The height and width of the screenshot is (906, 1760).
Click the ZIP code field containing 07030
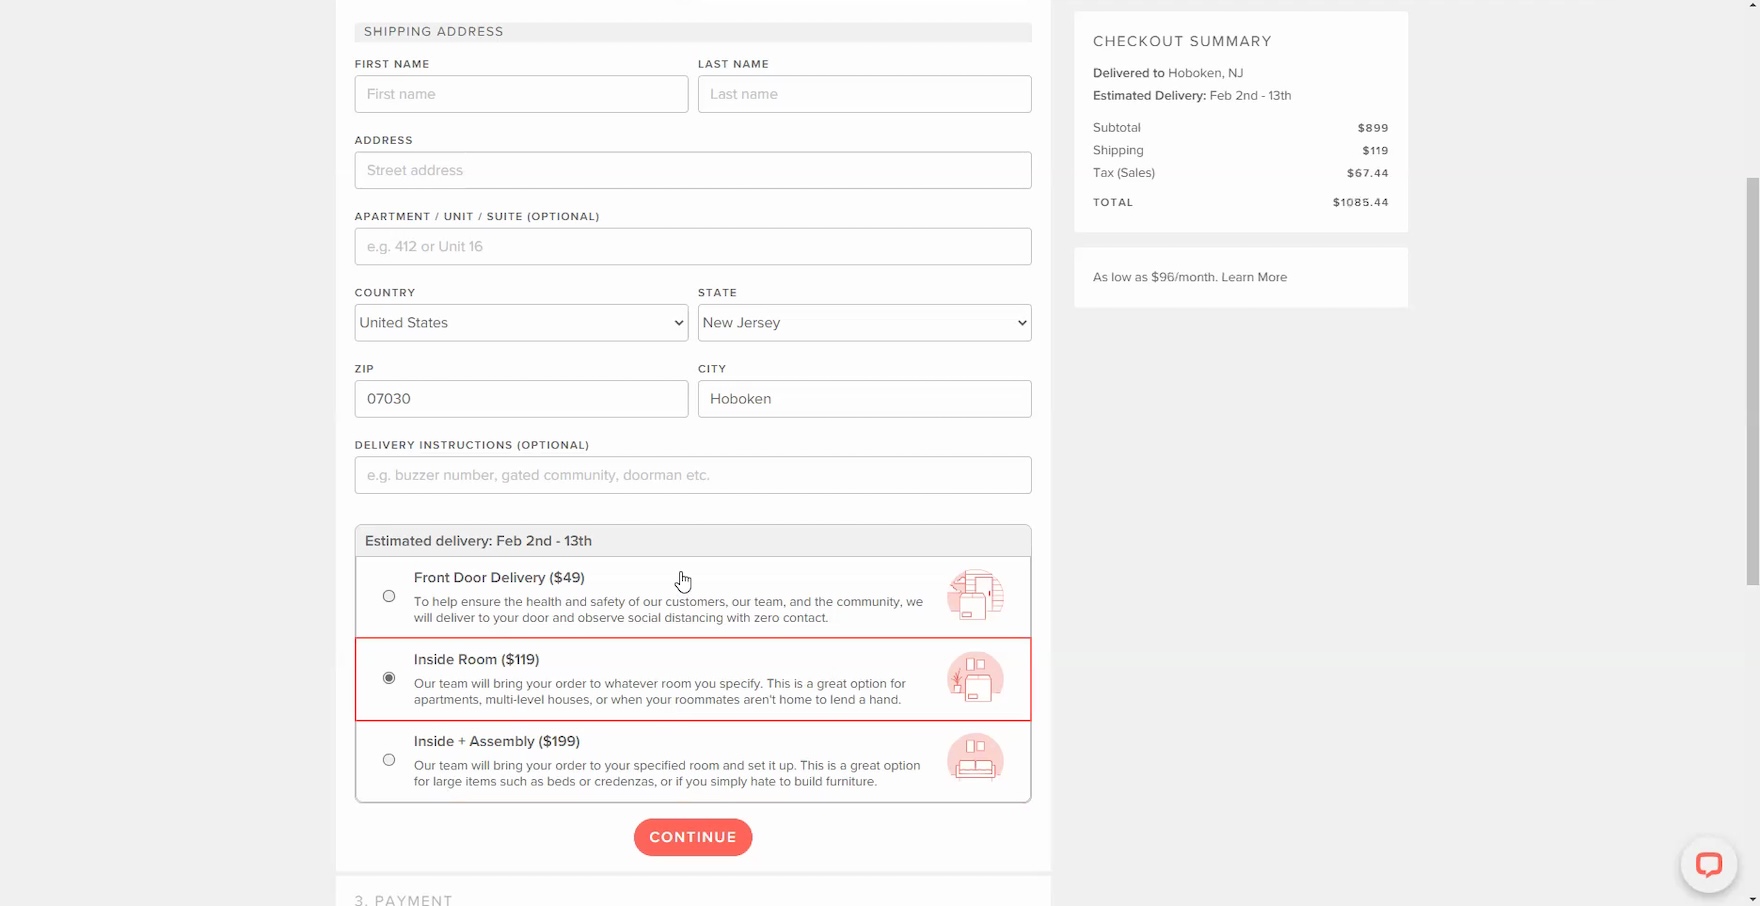(x=521, y=399)
